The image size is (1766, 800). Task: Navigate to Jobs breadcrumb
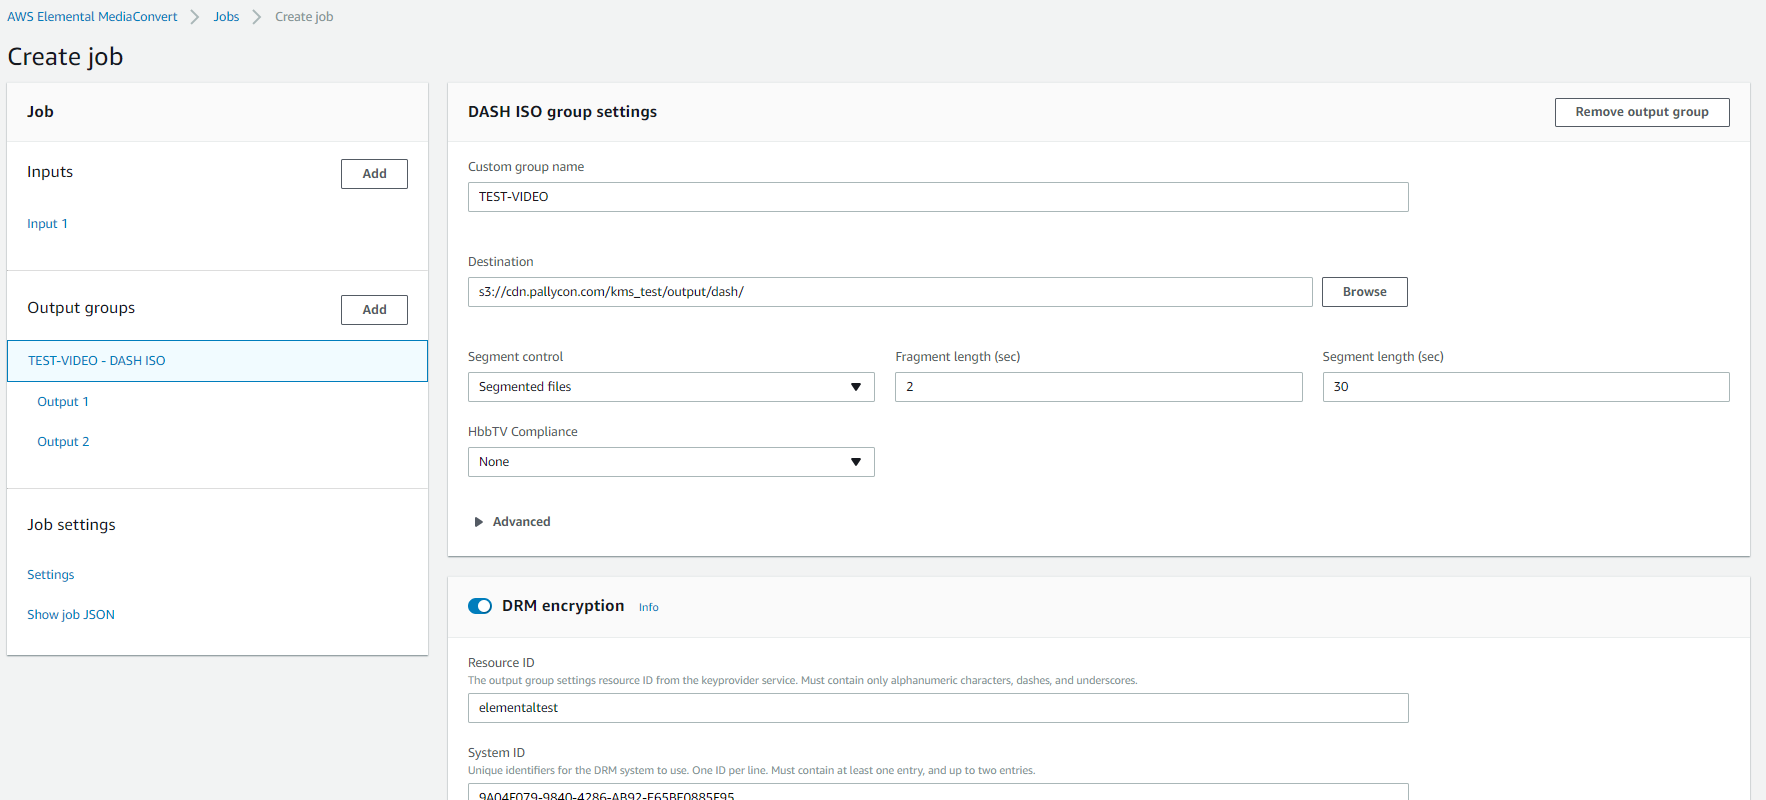click(226, 17)
